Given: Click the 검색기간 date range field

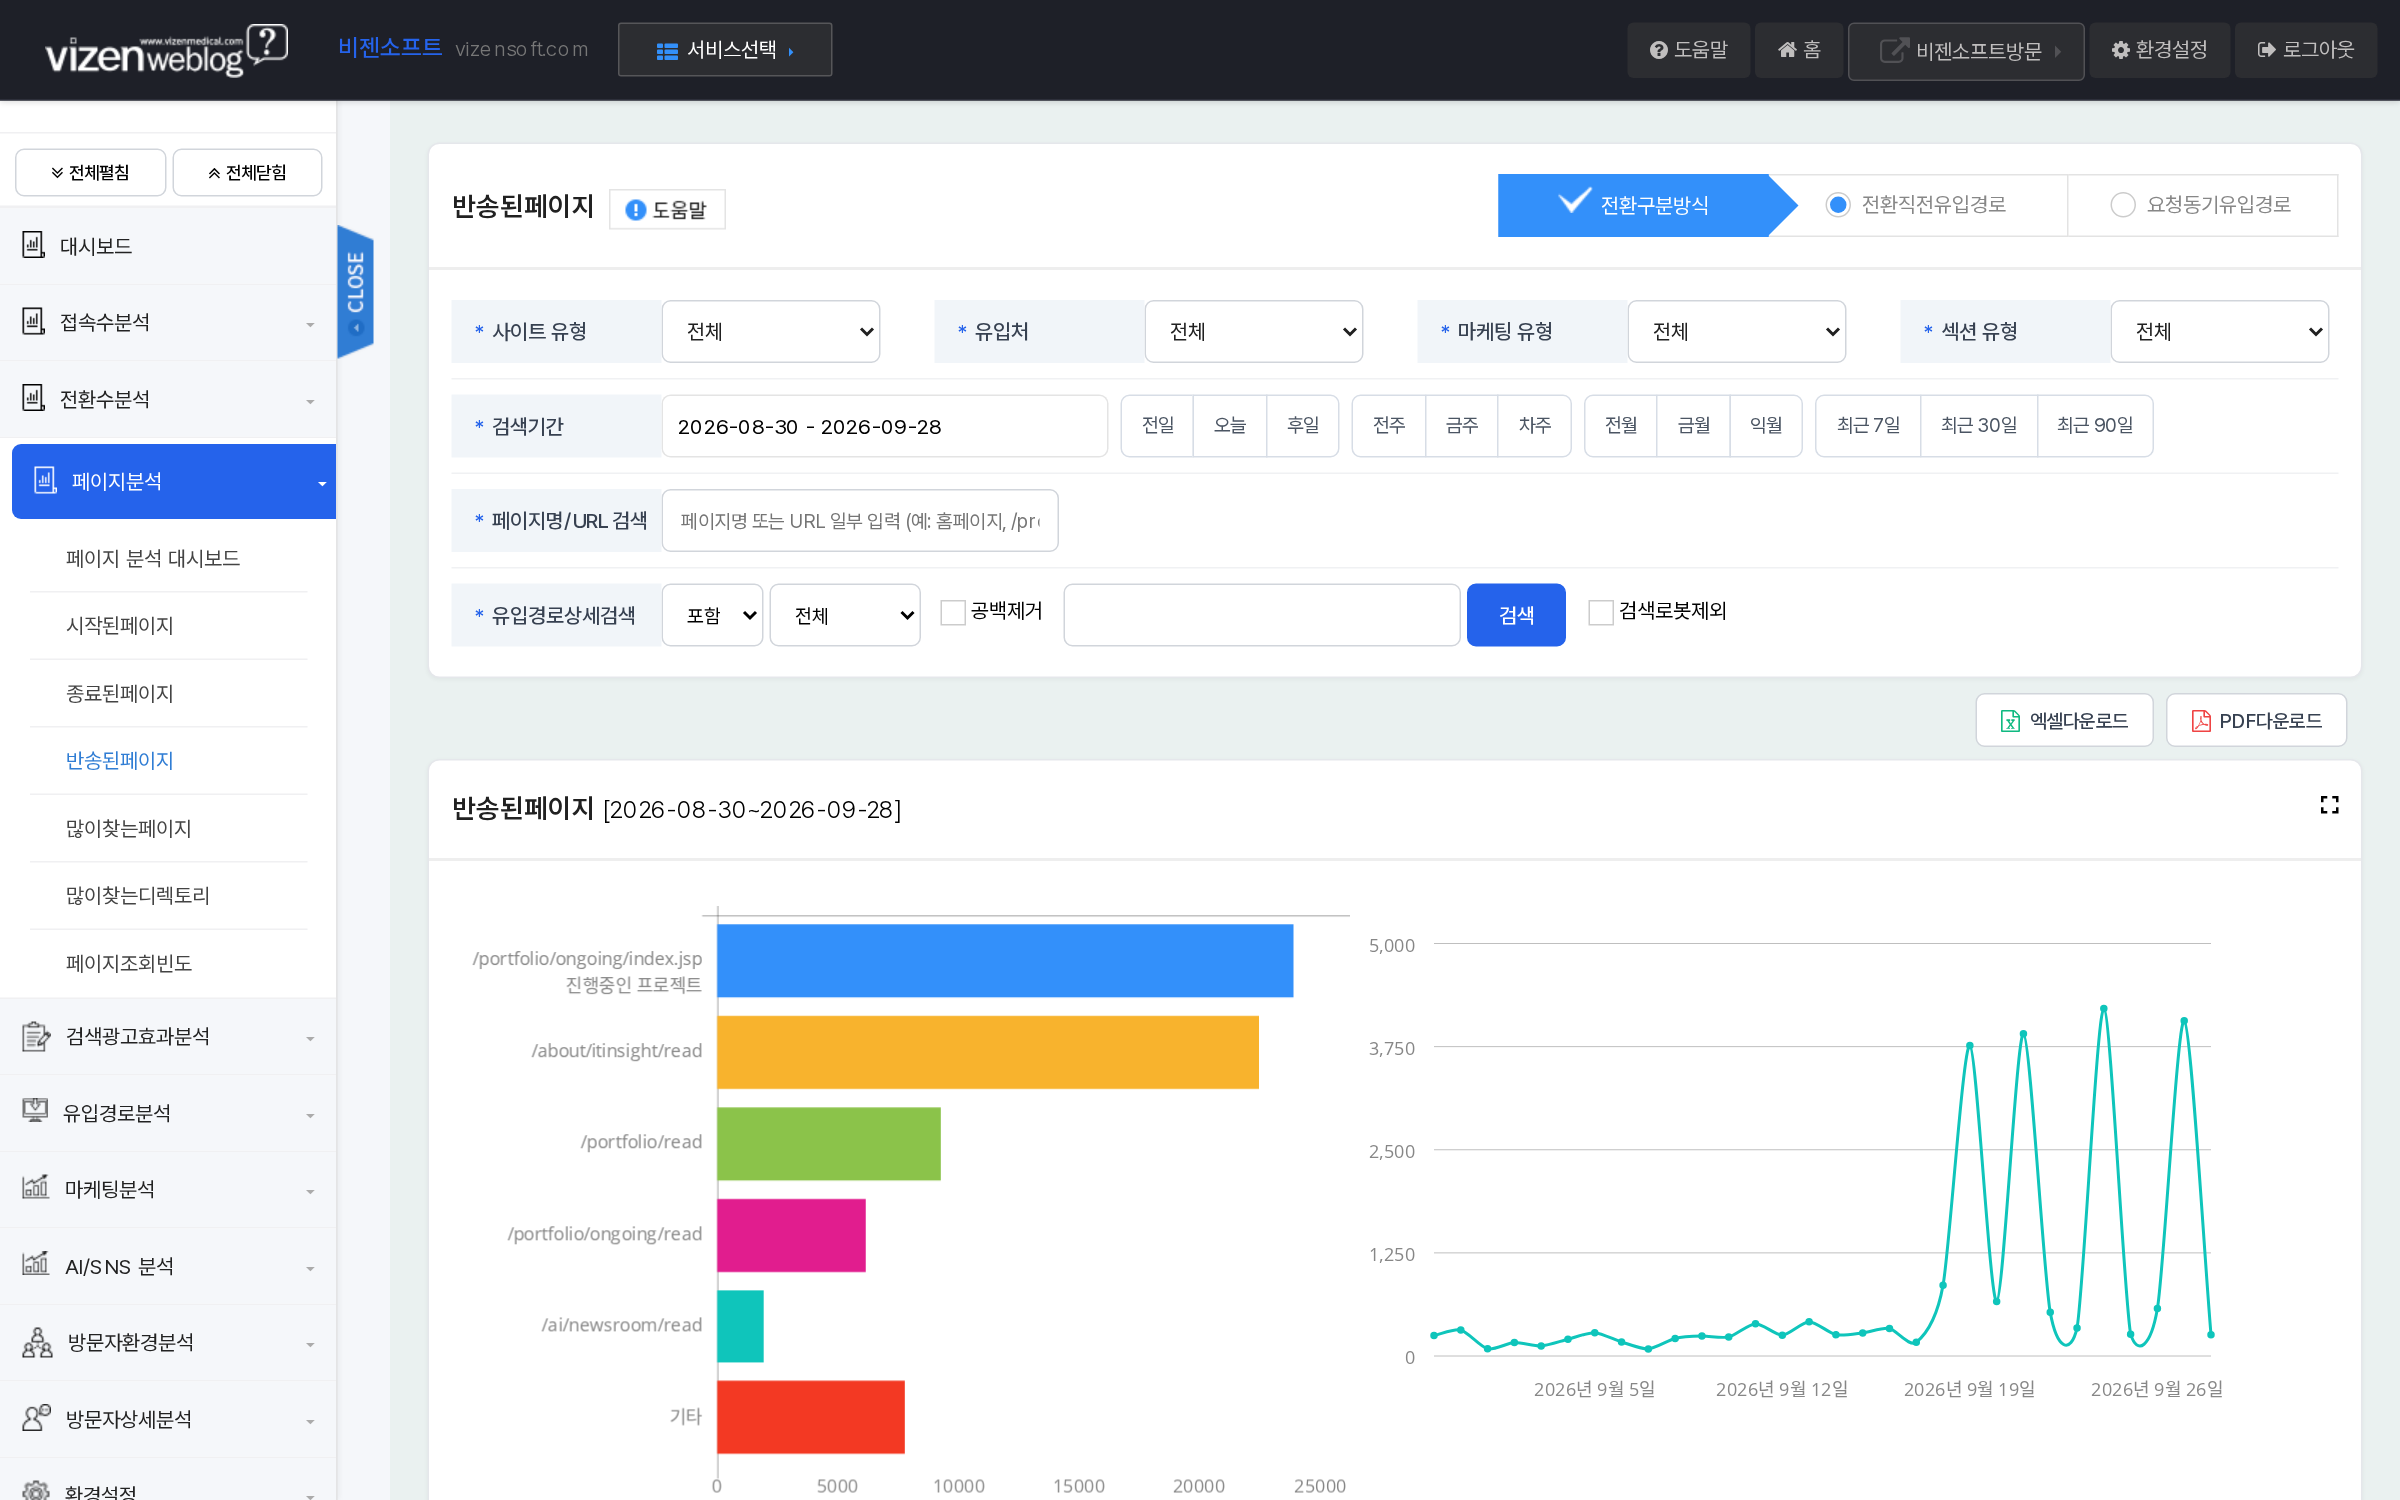Looking at the screenshot, I should (x=884, y=426).
